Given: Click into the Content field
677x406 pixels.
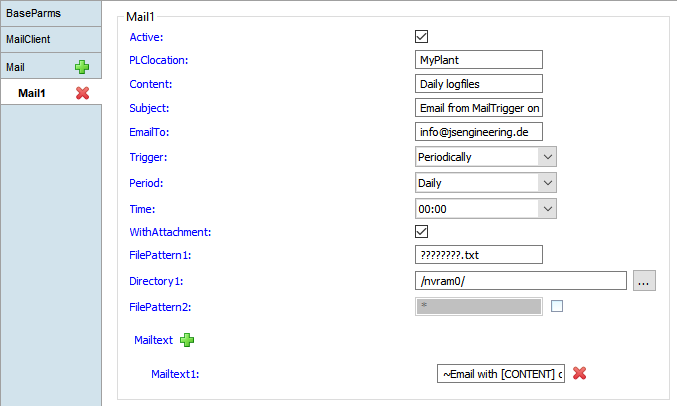Looking at the screenshot, I should pos(478,84).
